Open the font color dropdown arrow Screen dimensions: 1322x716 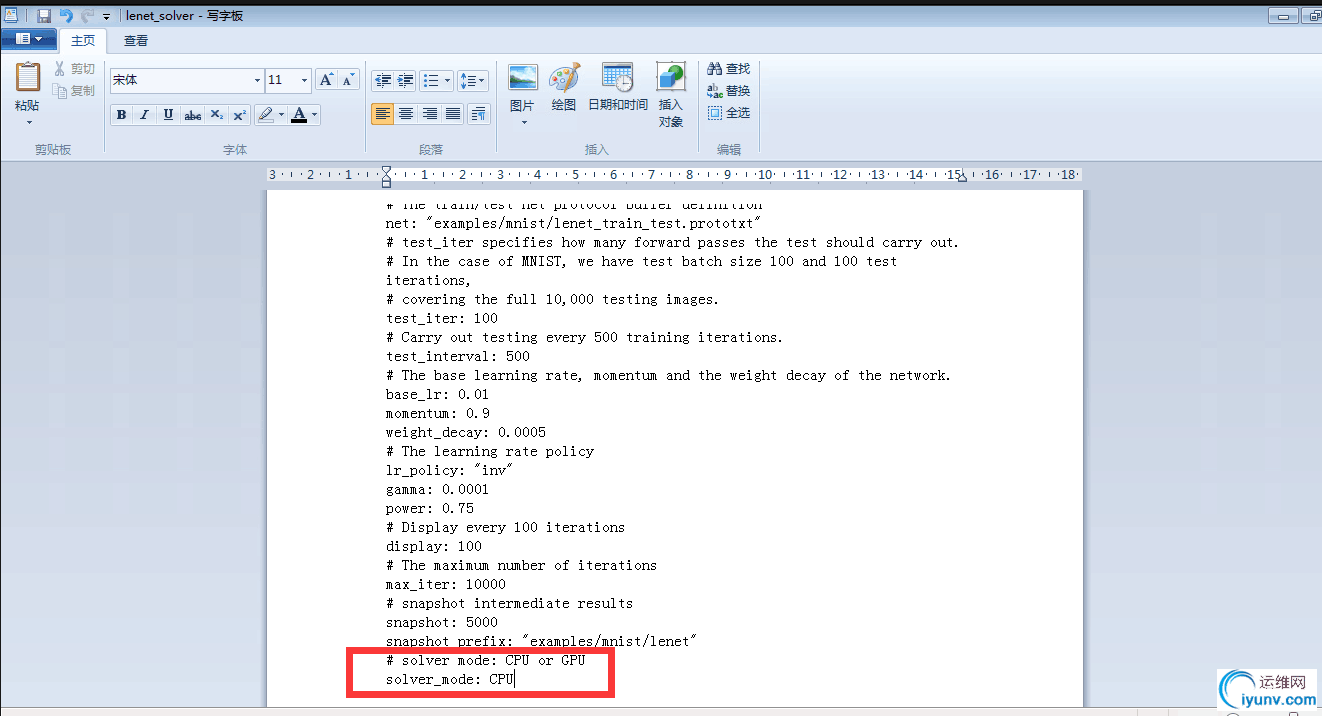[x=315, y=115]
